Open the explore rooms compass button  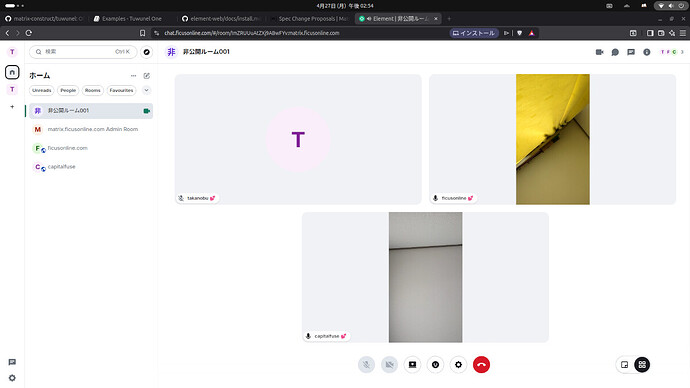147,52
